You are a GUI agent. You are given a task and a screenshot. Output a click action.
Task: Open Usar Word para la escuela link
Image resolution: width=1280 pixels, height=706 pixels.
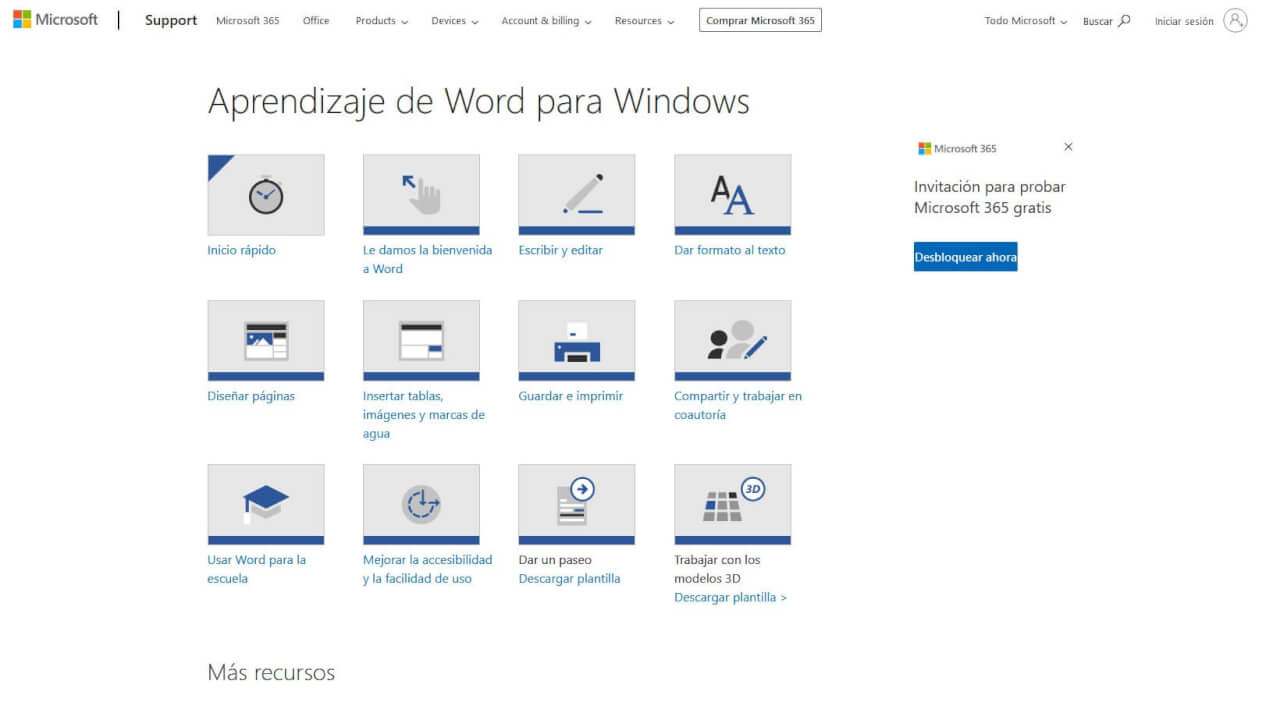pos(257,569)
